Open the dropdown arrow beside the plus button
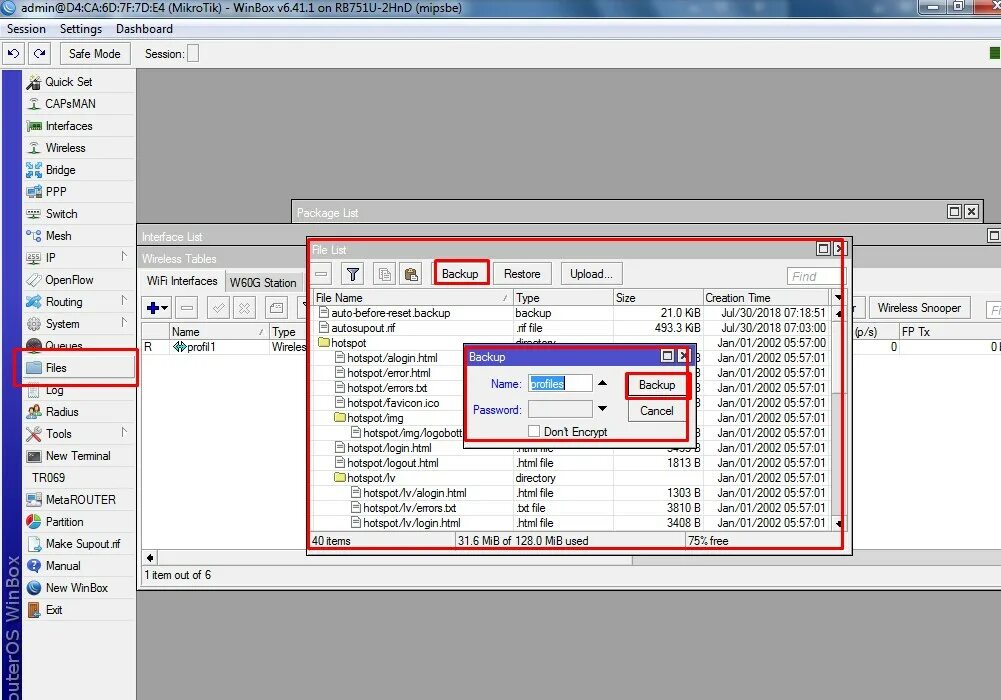The width and height of the screenshot is (1001, 700). coord(165,308)
